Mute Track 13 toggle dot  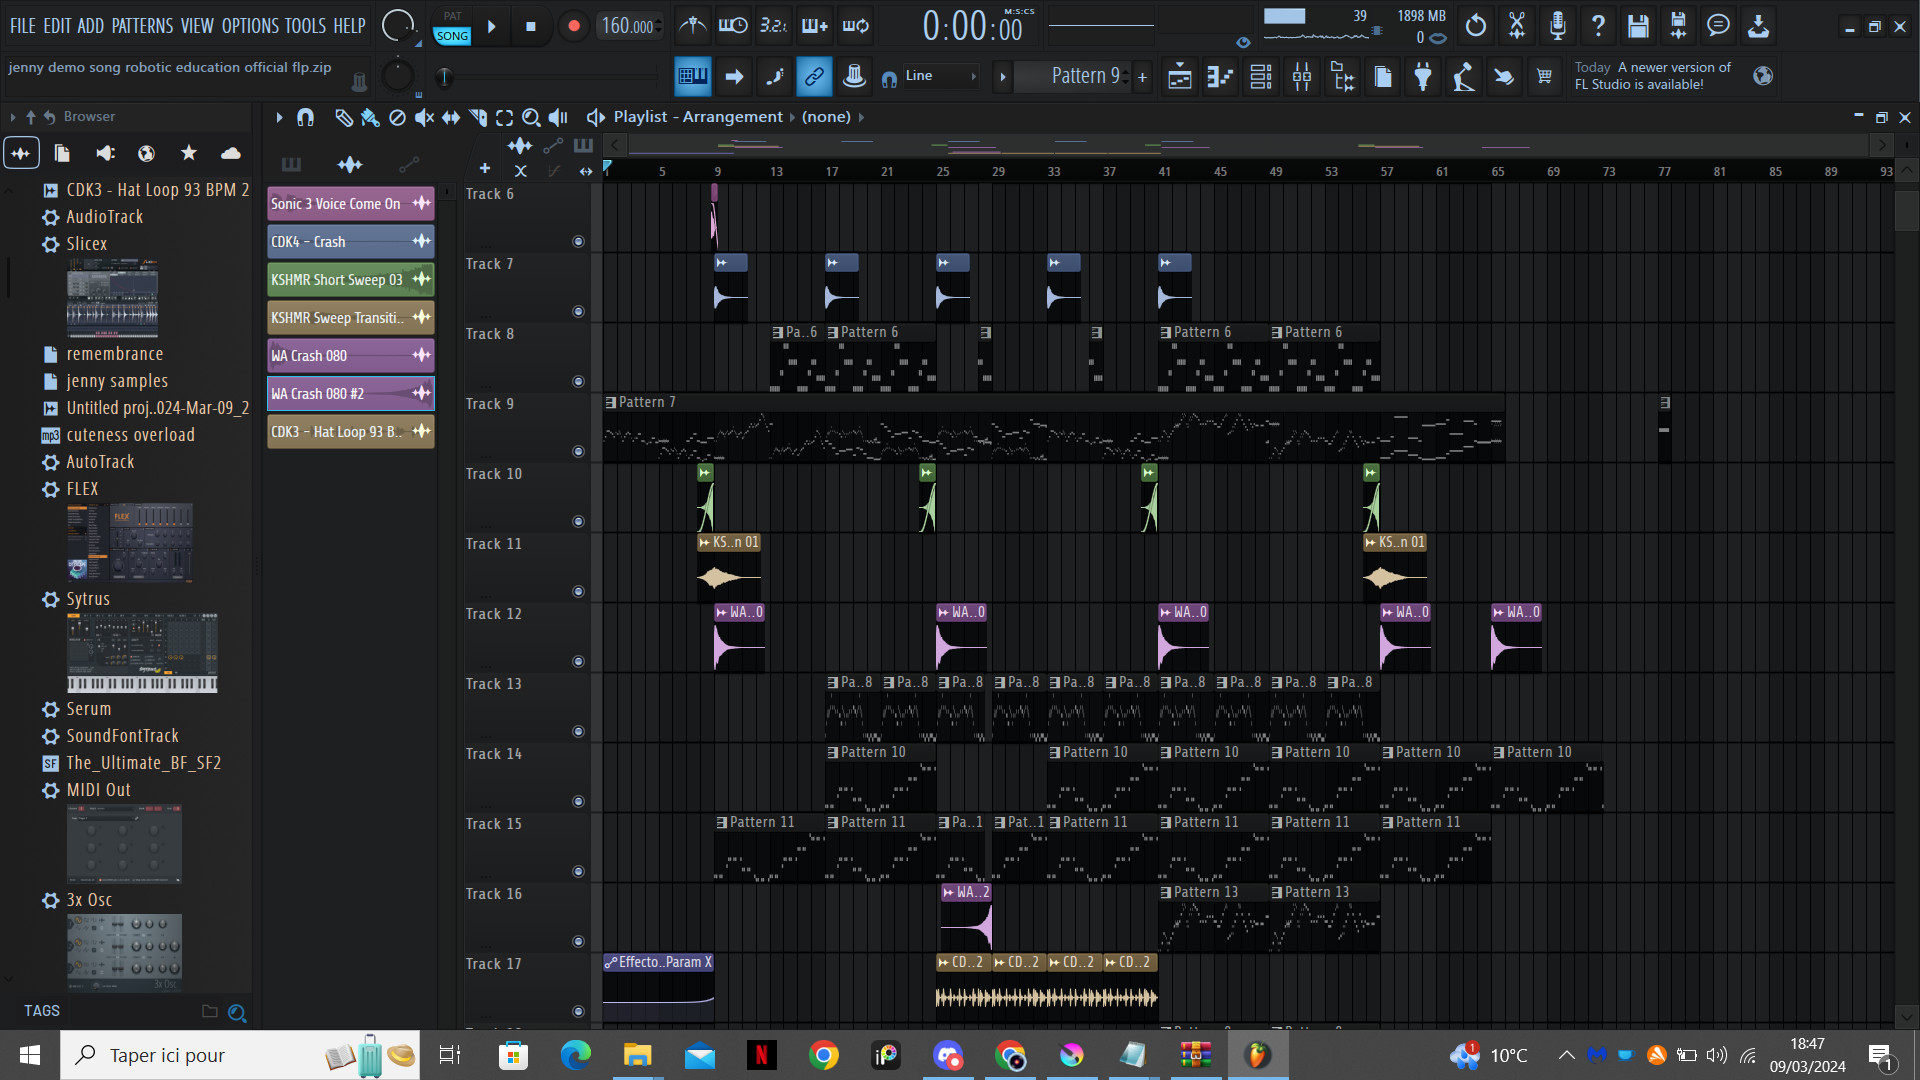point(578,732)
